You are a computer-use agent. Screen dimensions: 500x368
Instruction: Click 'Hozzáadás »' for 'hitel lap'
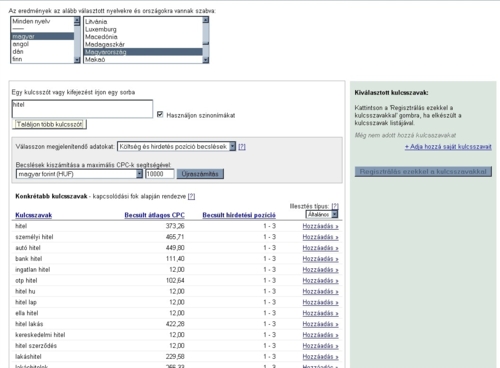(x=320, y=302)
